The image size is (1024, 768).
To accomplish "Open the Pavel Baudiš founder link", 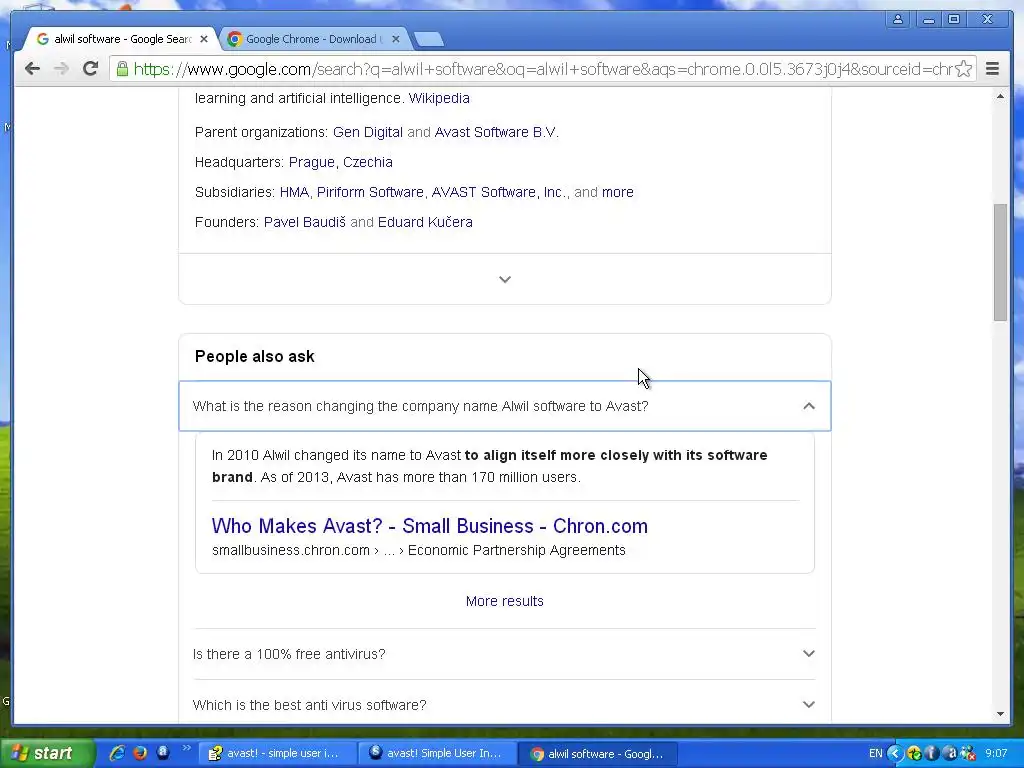I will pos(304,222).
